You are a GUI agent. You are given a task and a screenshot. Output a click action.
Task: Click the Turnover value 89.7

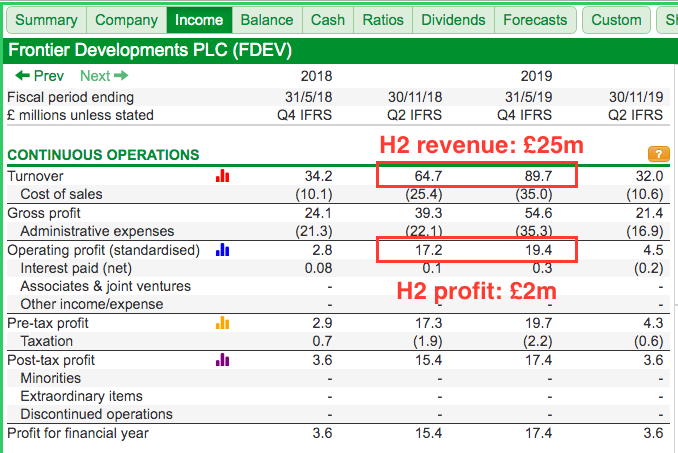click(538, 176)
